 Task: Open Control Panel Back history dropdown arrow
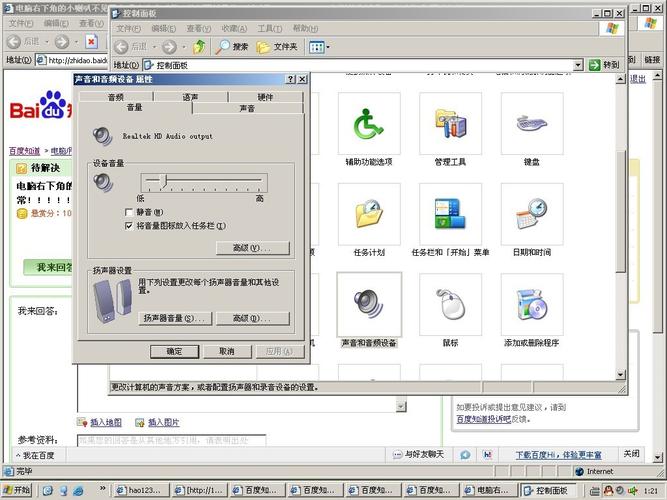(x=154, y=47)
